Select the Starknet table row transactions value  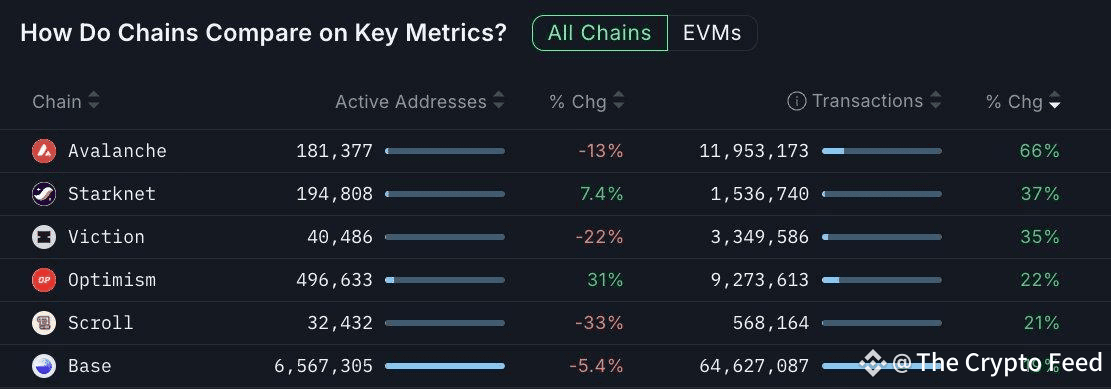pyautogui.click(x=760, y=194)
